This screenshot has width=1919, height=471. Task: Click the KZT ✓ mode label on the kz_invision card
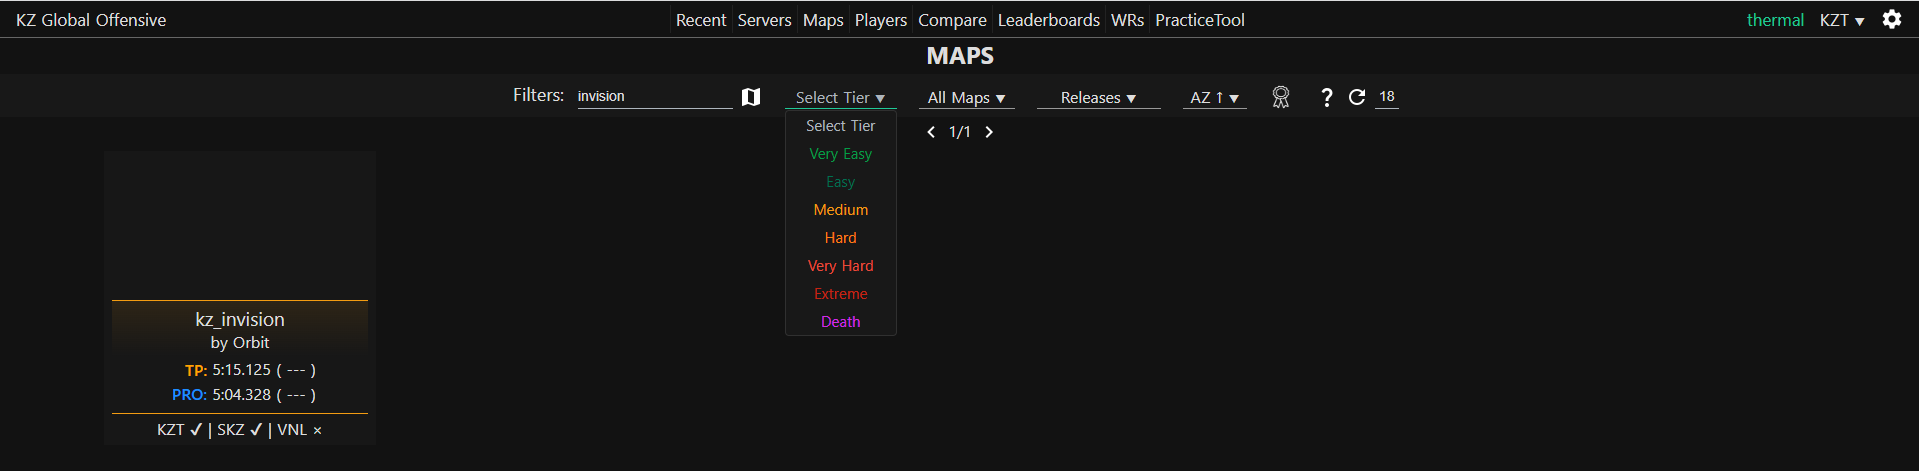tap(180, 430)
